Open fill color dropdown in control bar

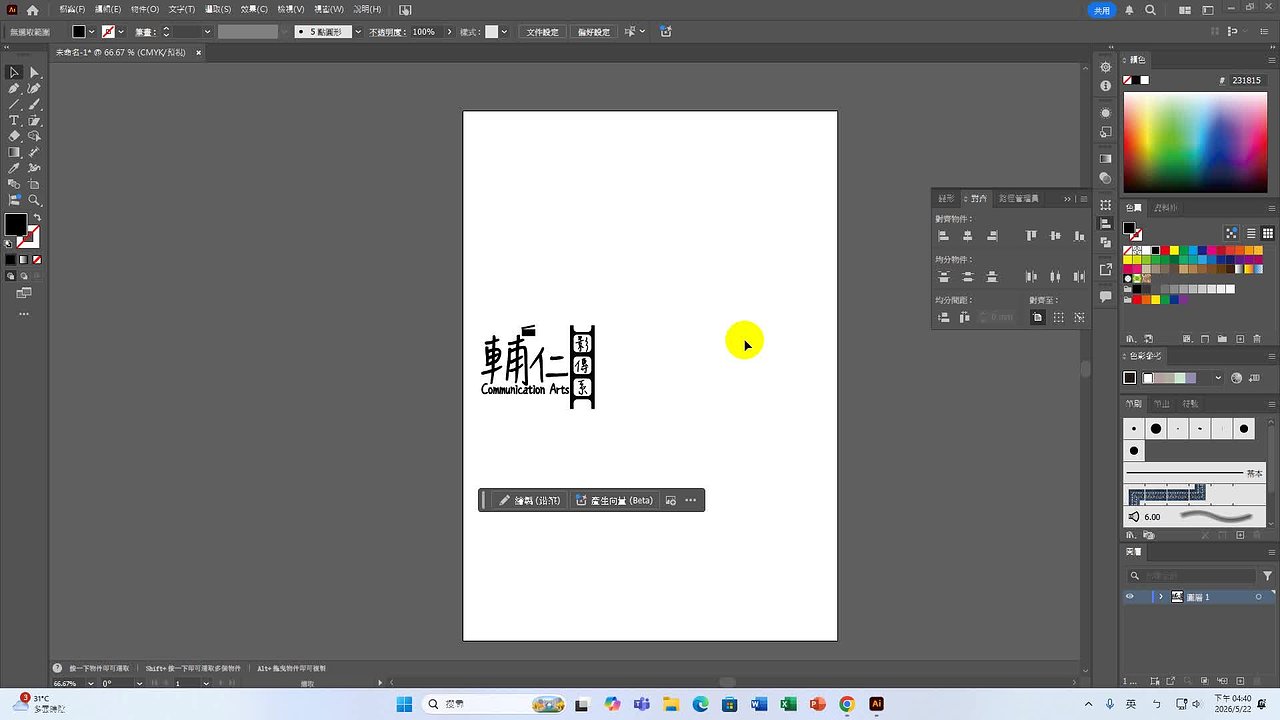coord(92,32)
